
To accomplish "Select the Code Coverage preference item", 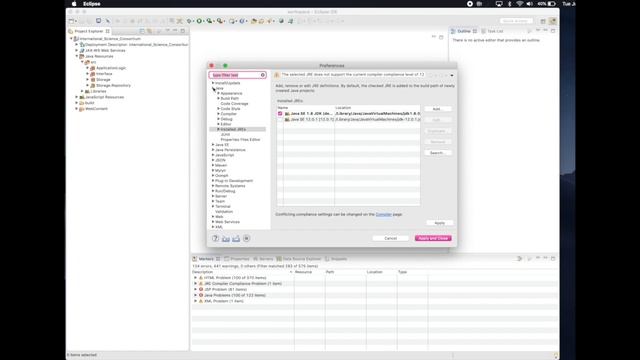I will (234, 104).
